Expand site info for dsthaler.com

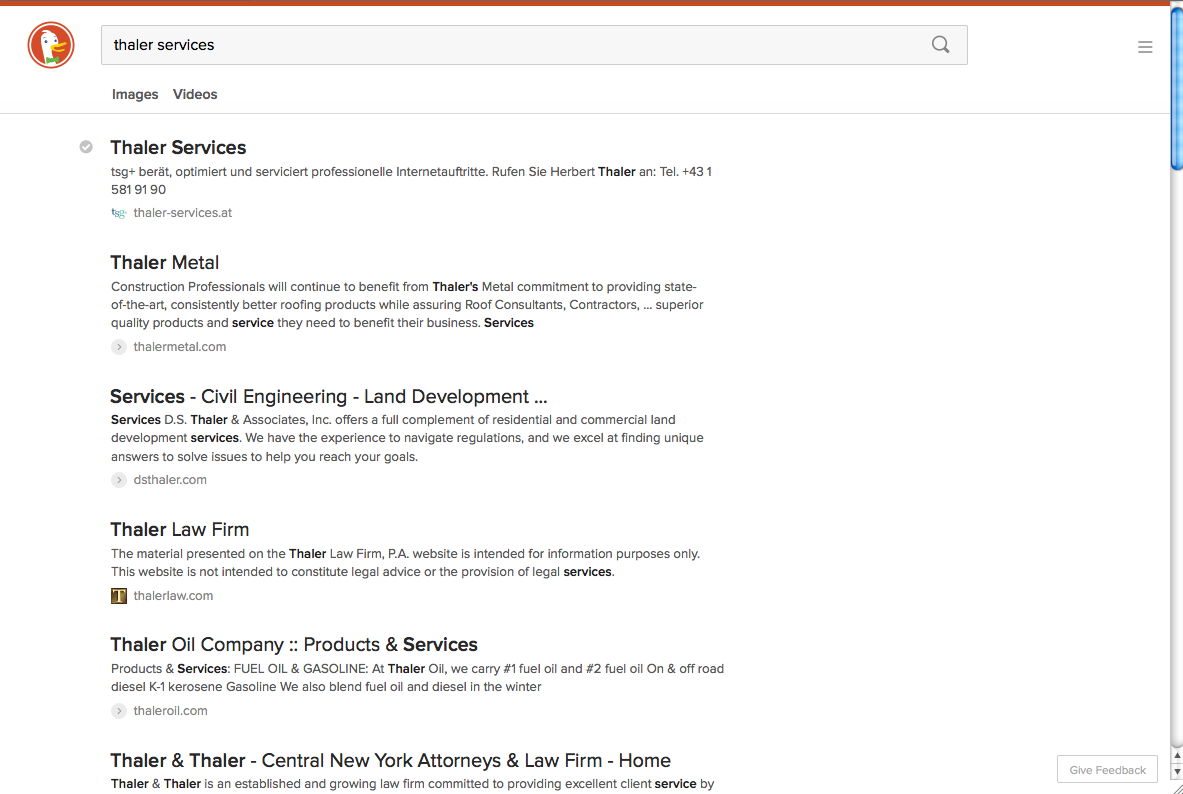click(118, 480)
